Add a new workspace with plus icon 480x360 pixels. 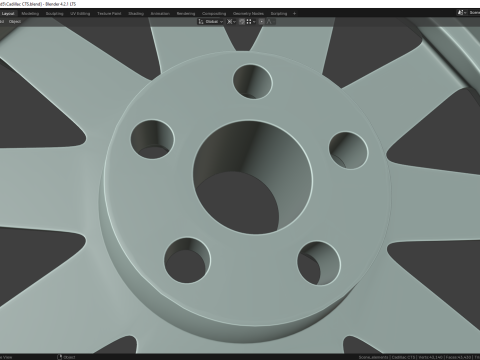click(x=294, y=14)
